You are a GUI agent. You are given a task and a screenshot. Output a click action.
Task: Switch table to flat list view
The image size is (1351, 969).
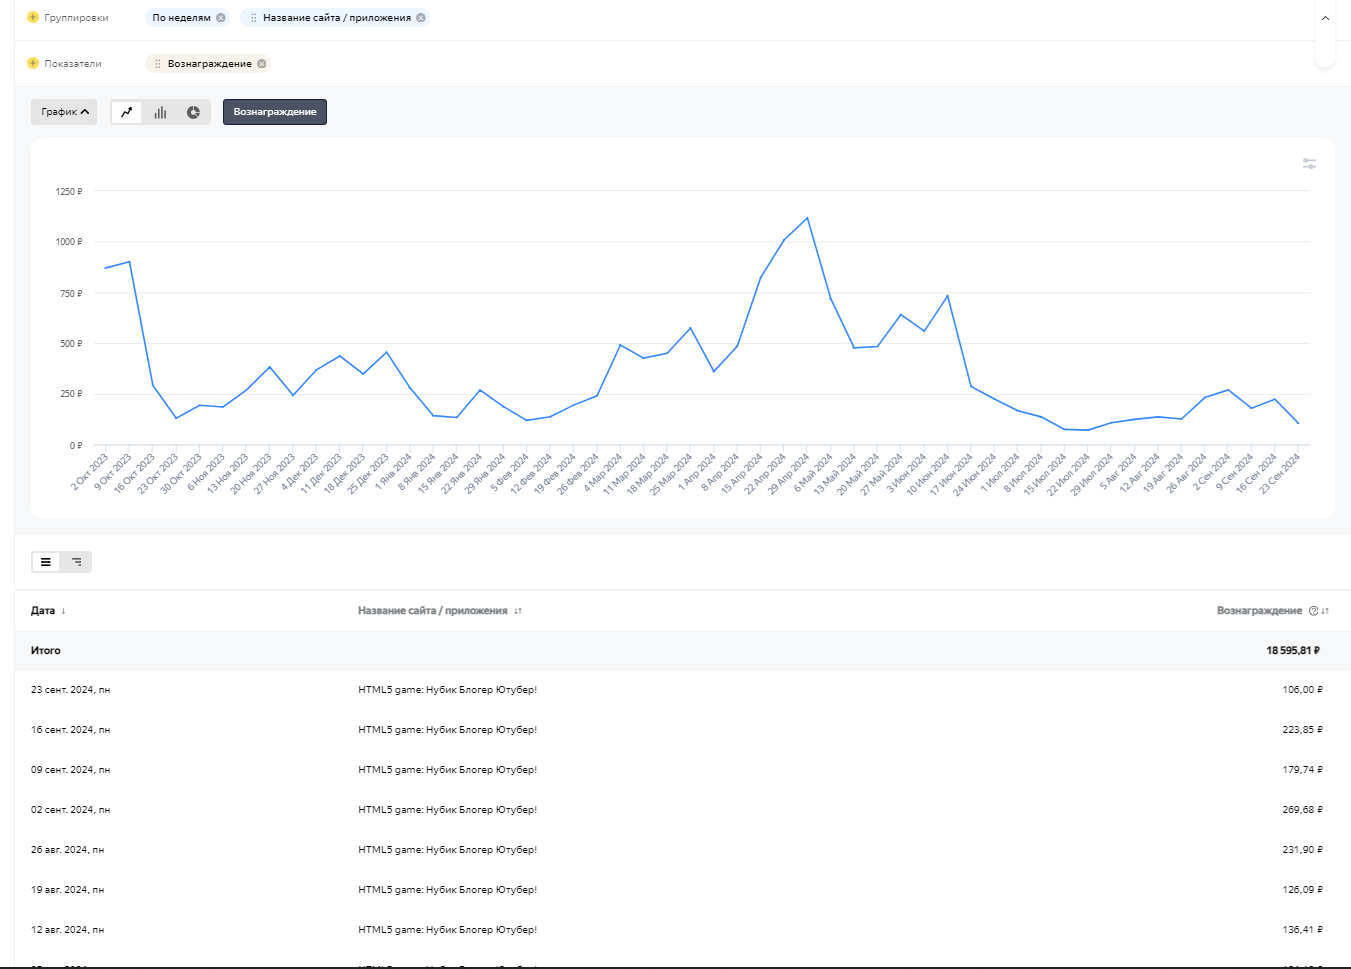(46, 562)
